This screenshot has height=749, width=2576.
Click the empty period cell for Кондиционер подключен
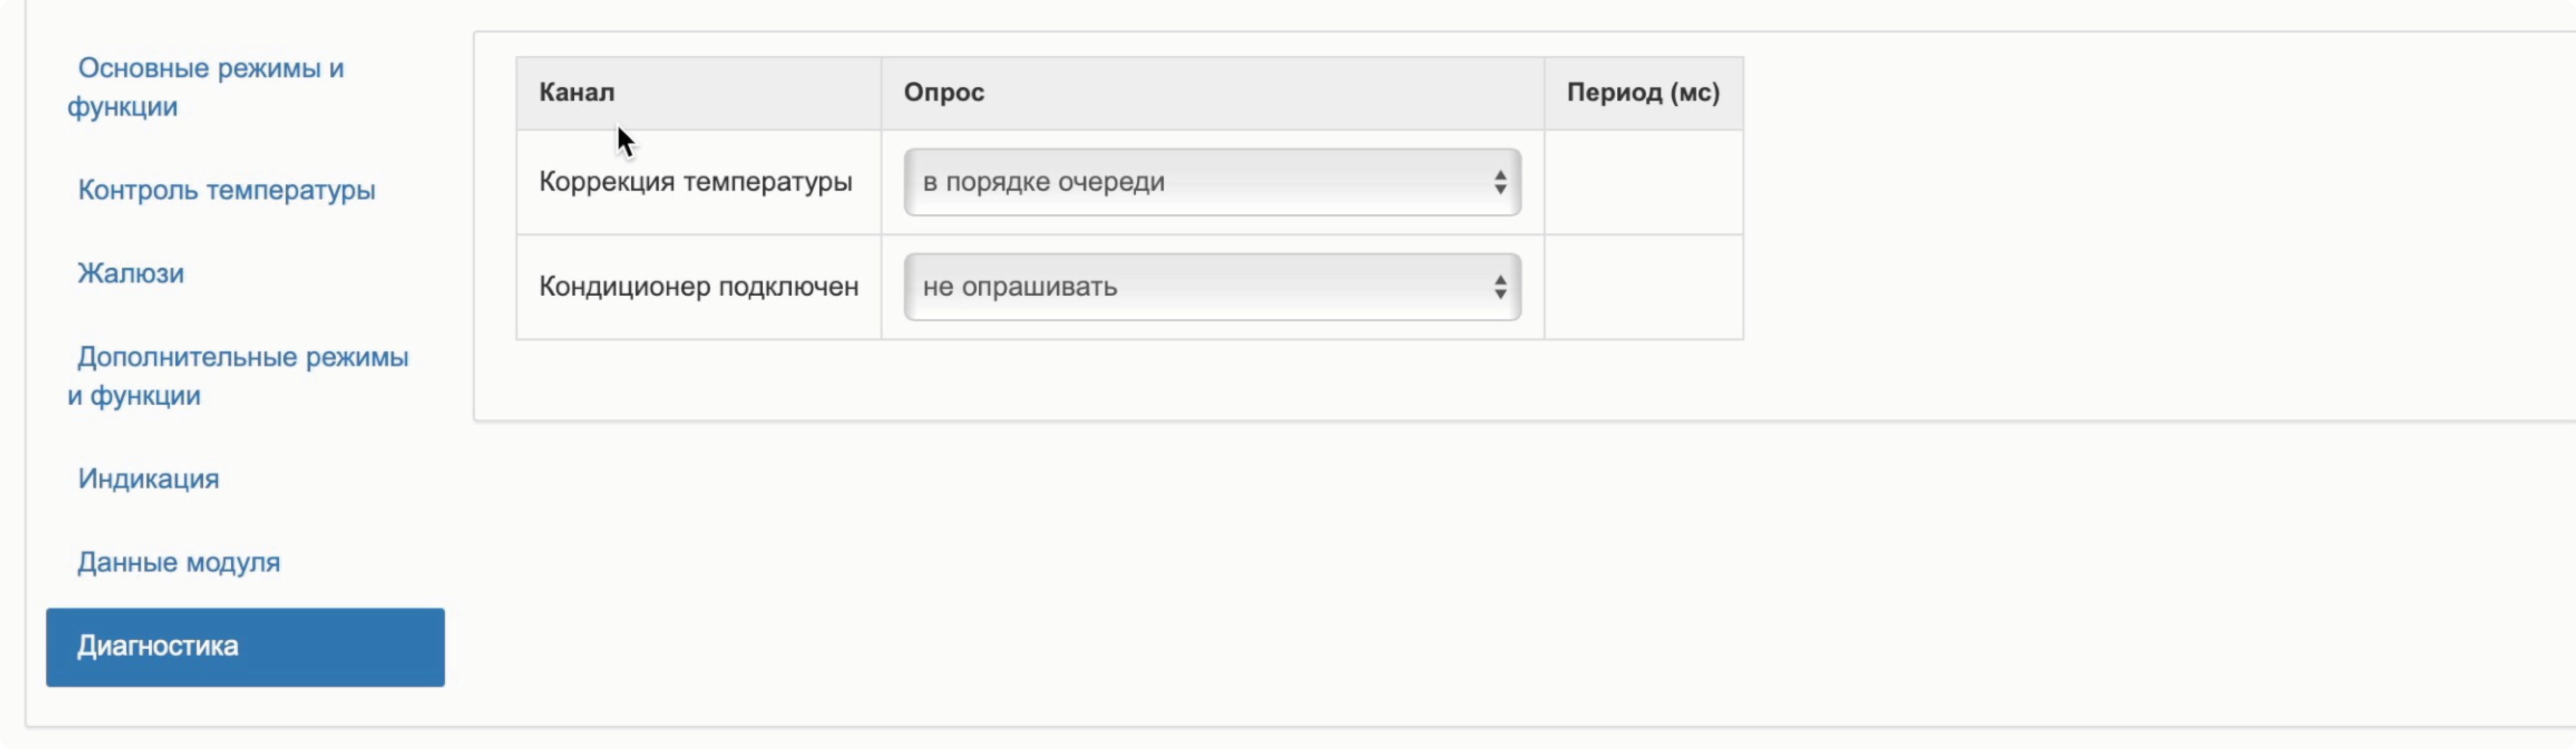tap(1643, 287)
